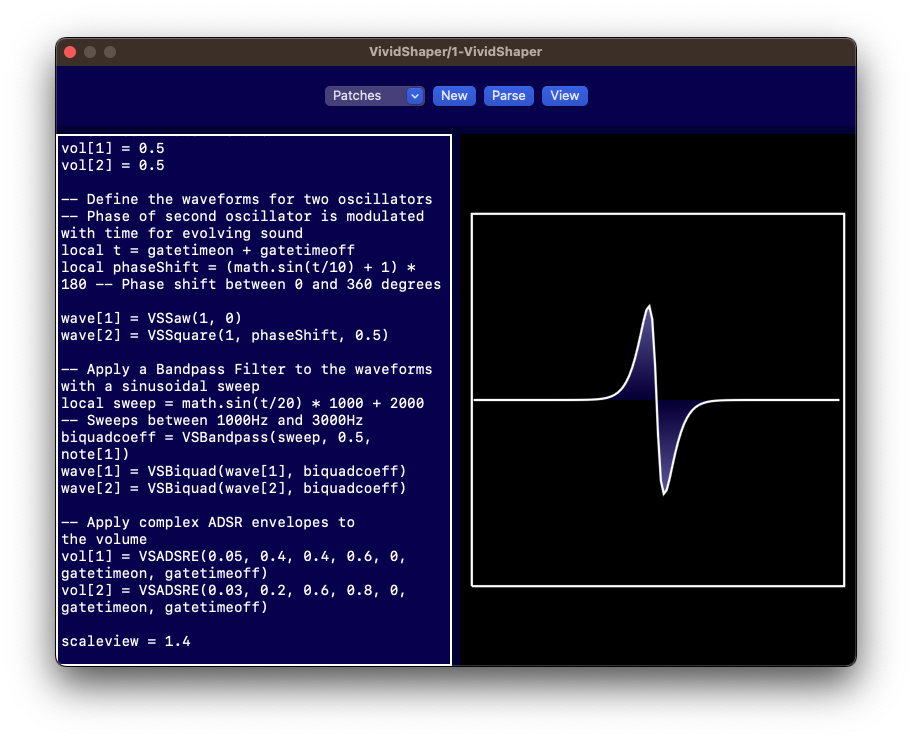The width and height of the screenshot is (912, 740).
Task: Click the local sweep = math.sin line
Action: tap(242, 403)
